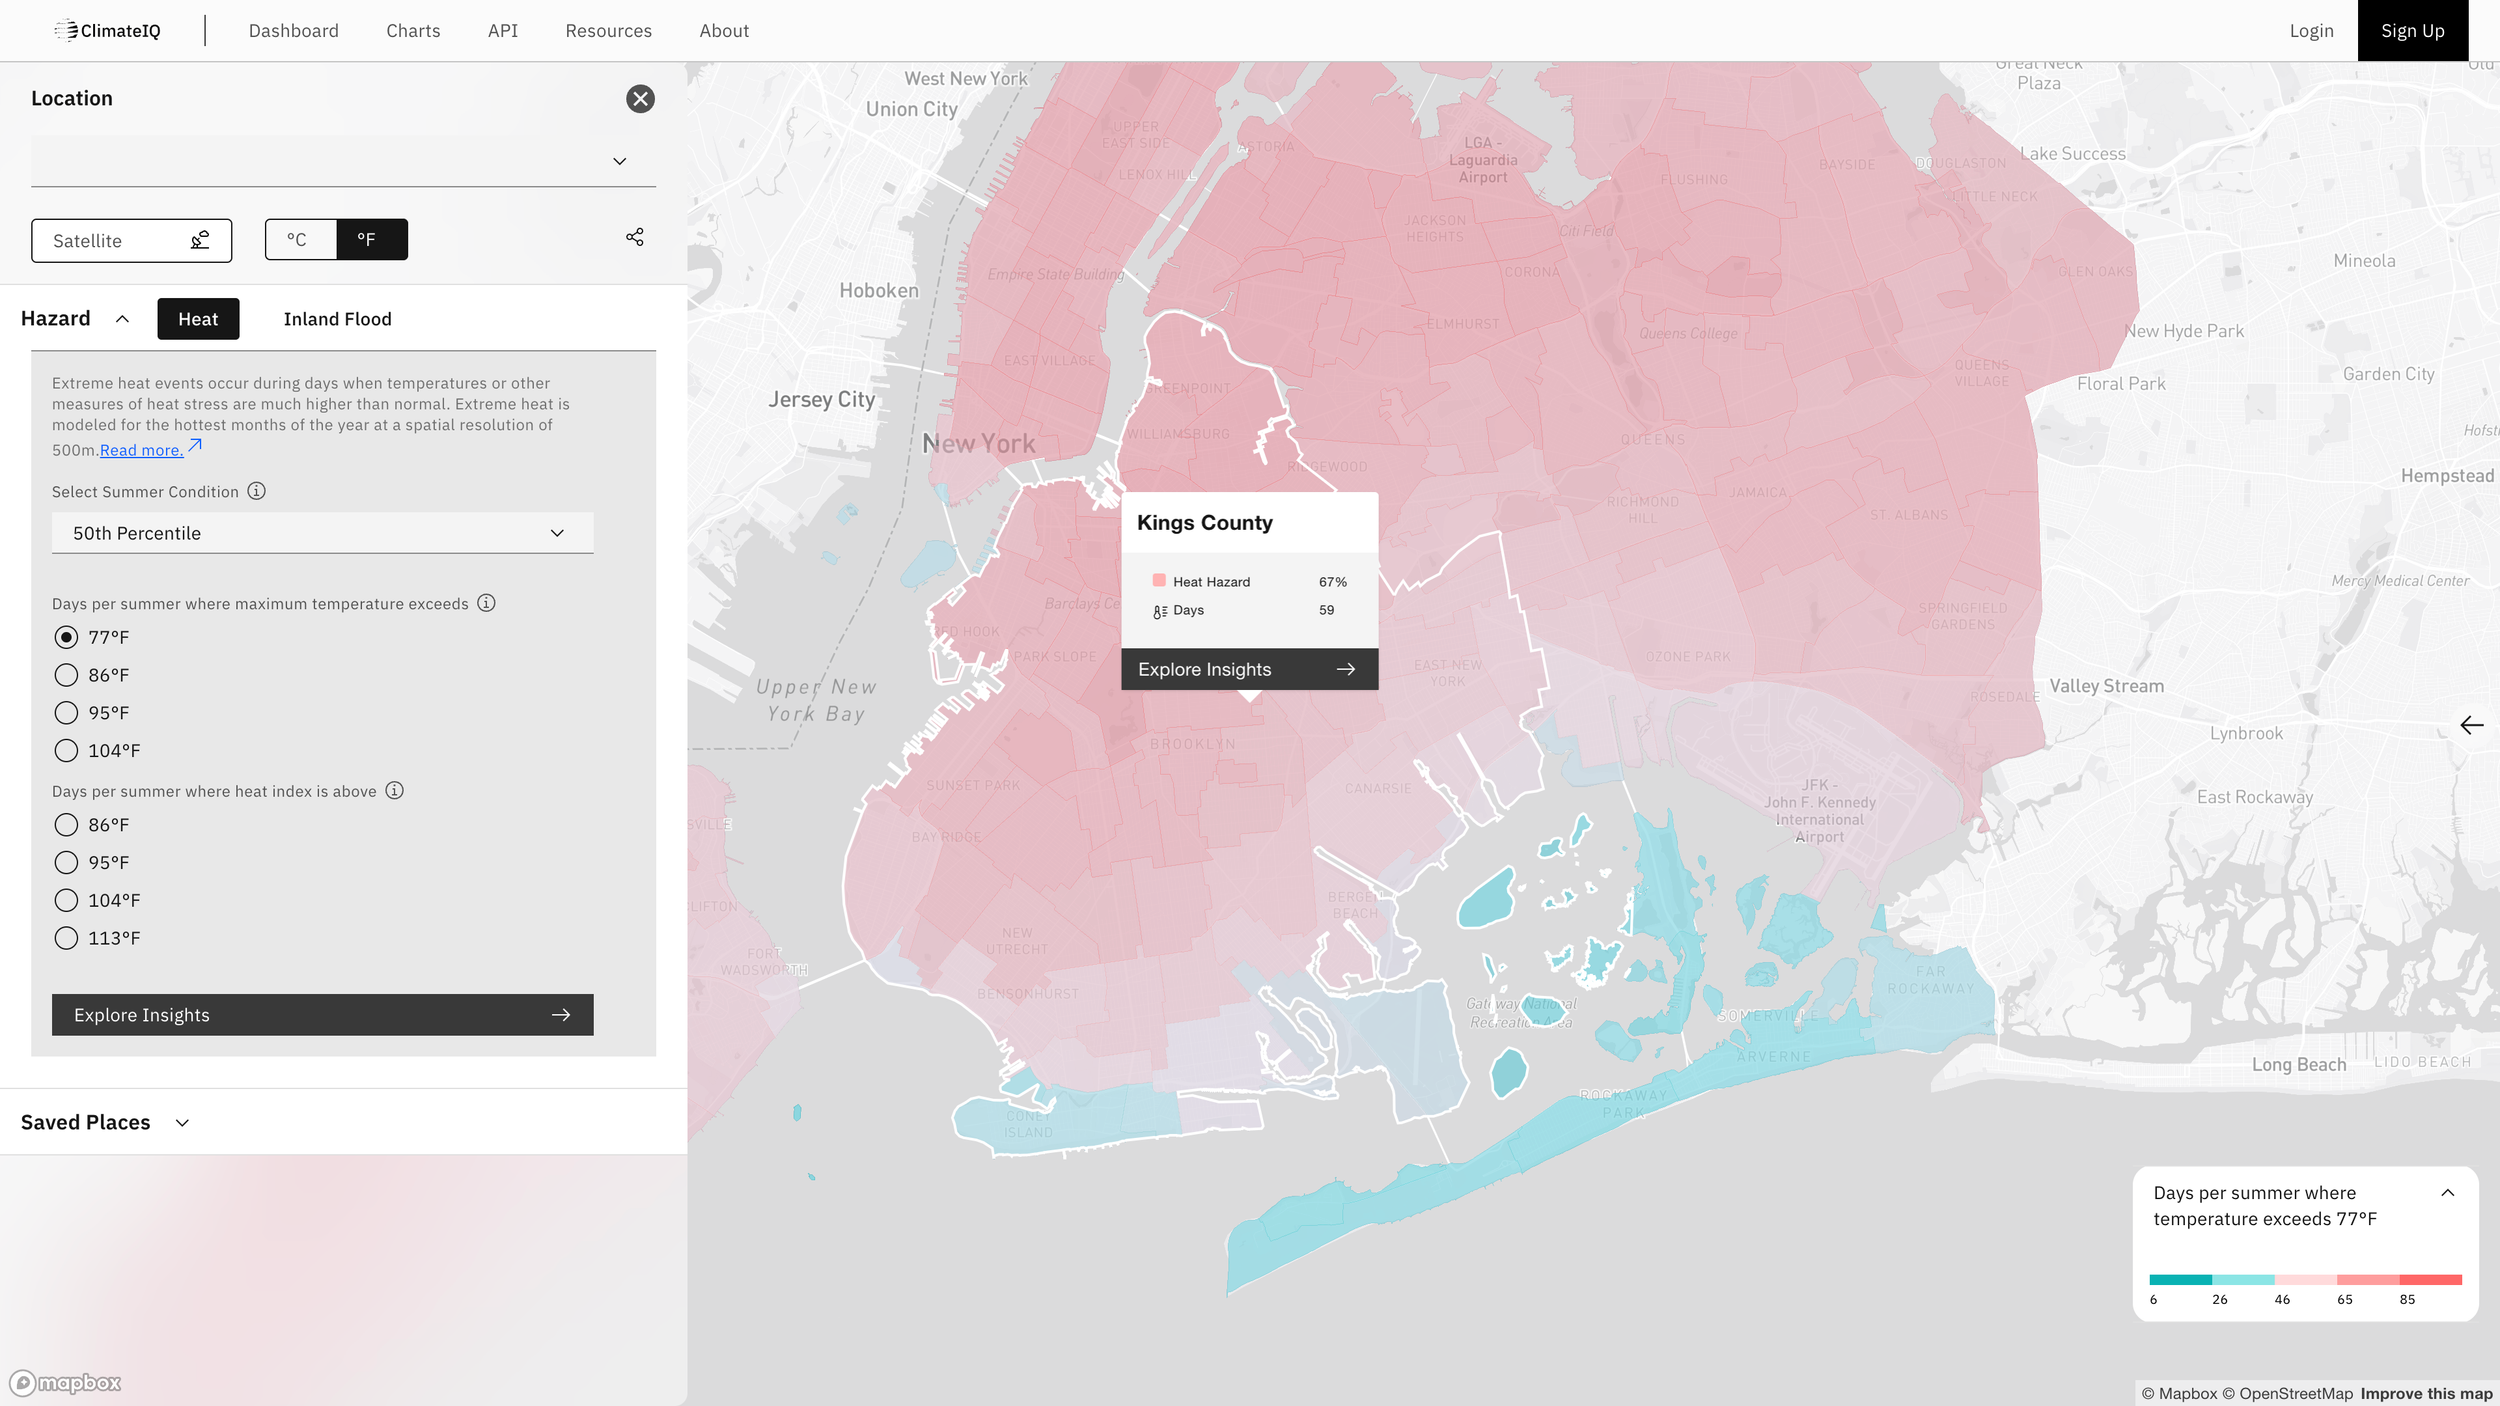2500x1406 pixels.
Task: Close the Location panel with X icon
Action: click(640, 99)
